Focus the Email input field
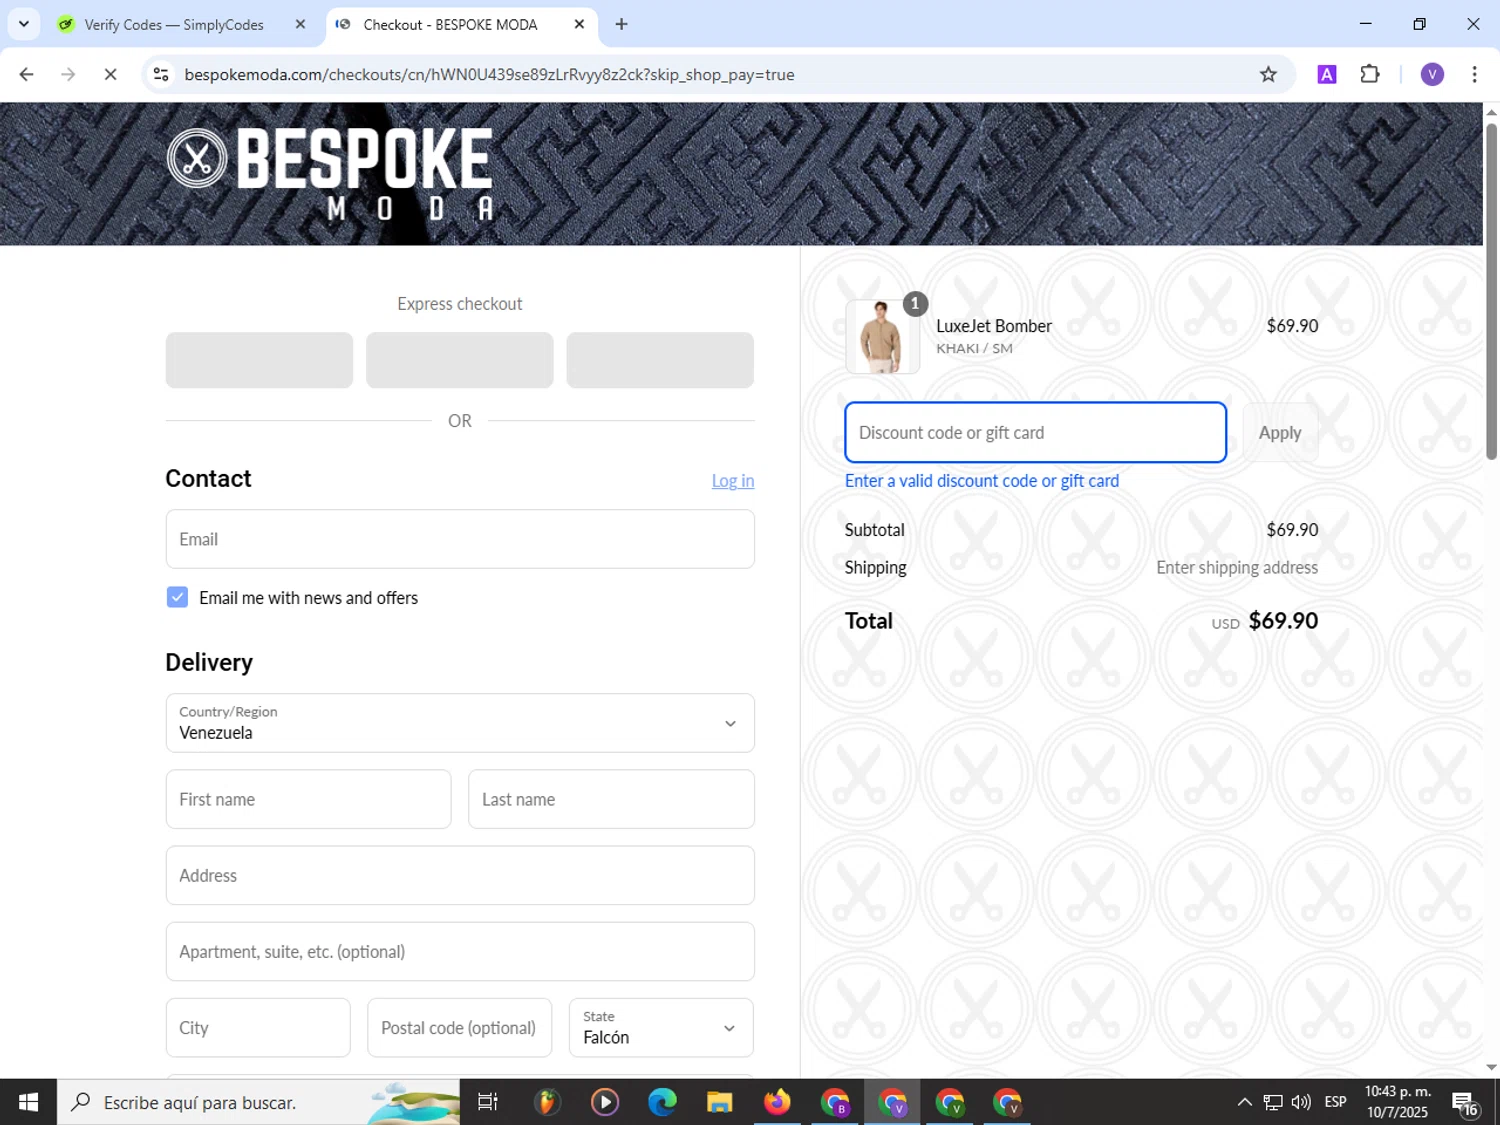Image resolution: width=1500 pixels, height=1125 pixels. (x=460, y=539)
